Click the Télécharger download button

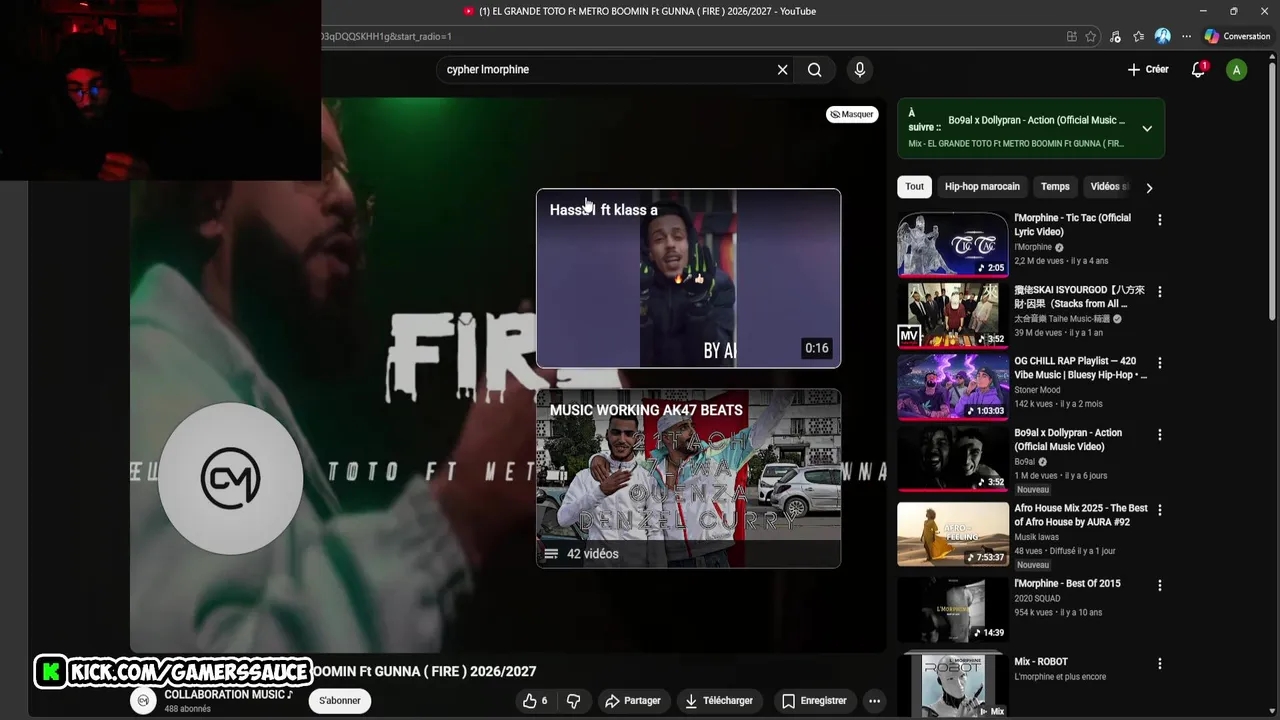coord(718,701)
